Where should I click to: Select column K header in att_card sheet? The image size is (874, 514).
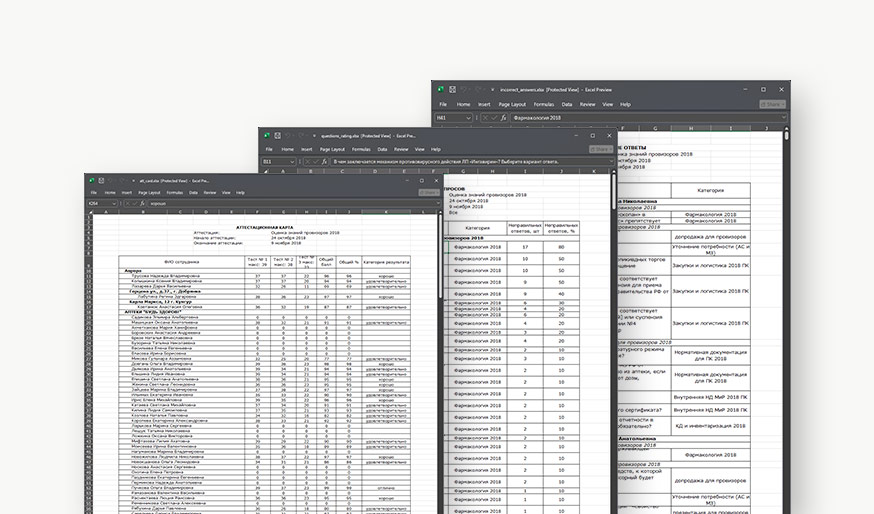coord(385,212)
